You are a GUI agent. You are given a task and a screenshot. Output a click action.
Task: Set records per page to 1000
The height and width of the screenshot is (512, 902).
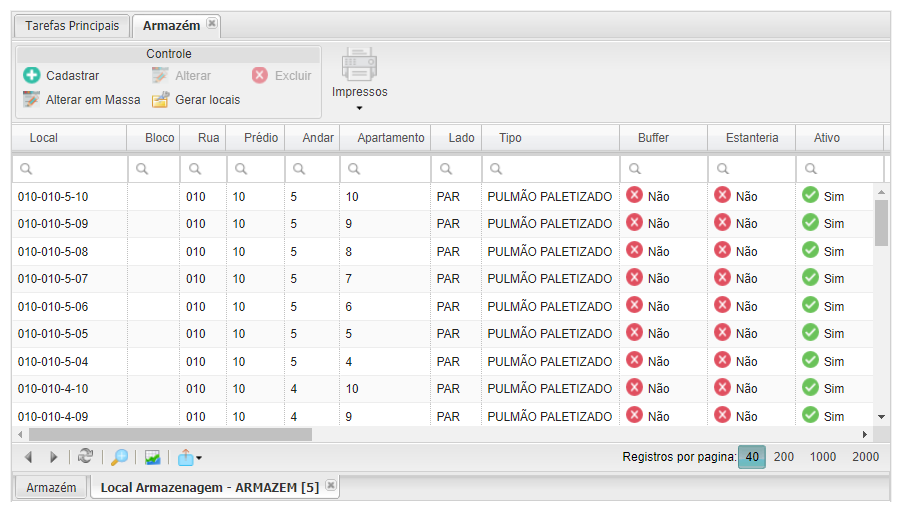(x=823, y=457)
